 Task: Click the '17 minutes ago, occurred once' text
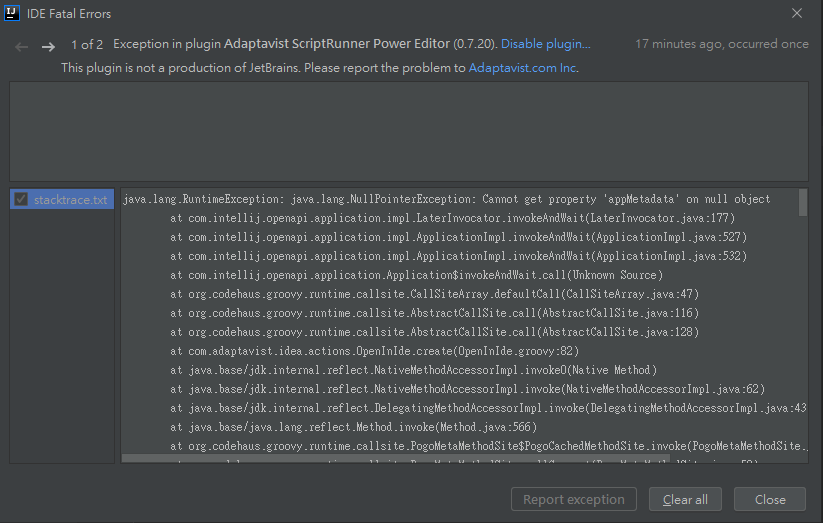[722, 44]
